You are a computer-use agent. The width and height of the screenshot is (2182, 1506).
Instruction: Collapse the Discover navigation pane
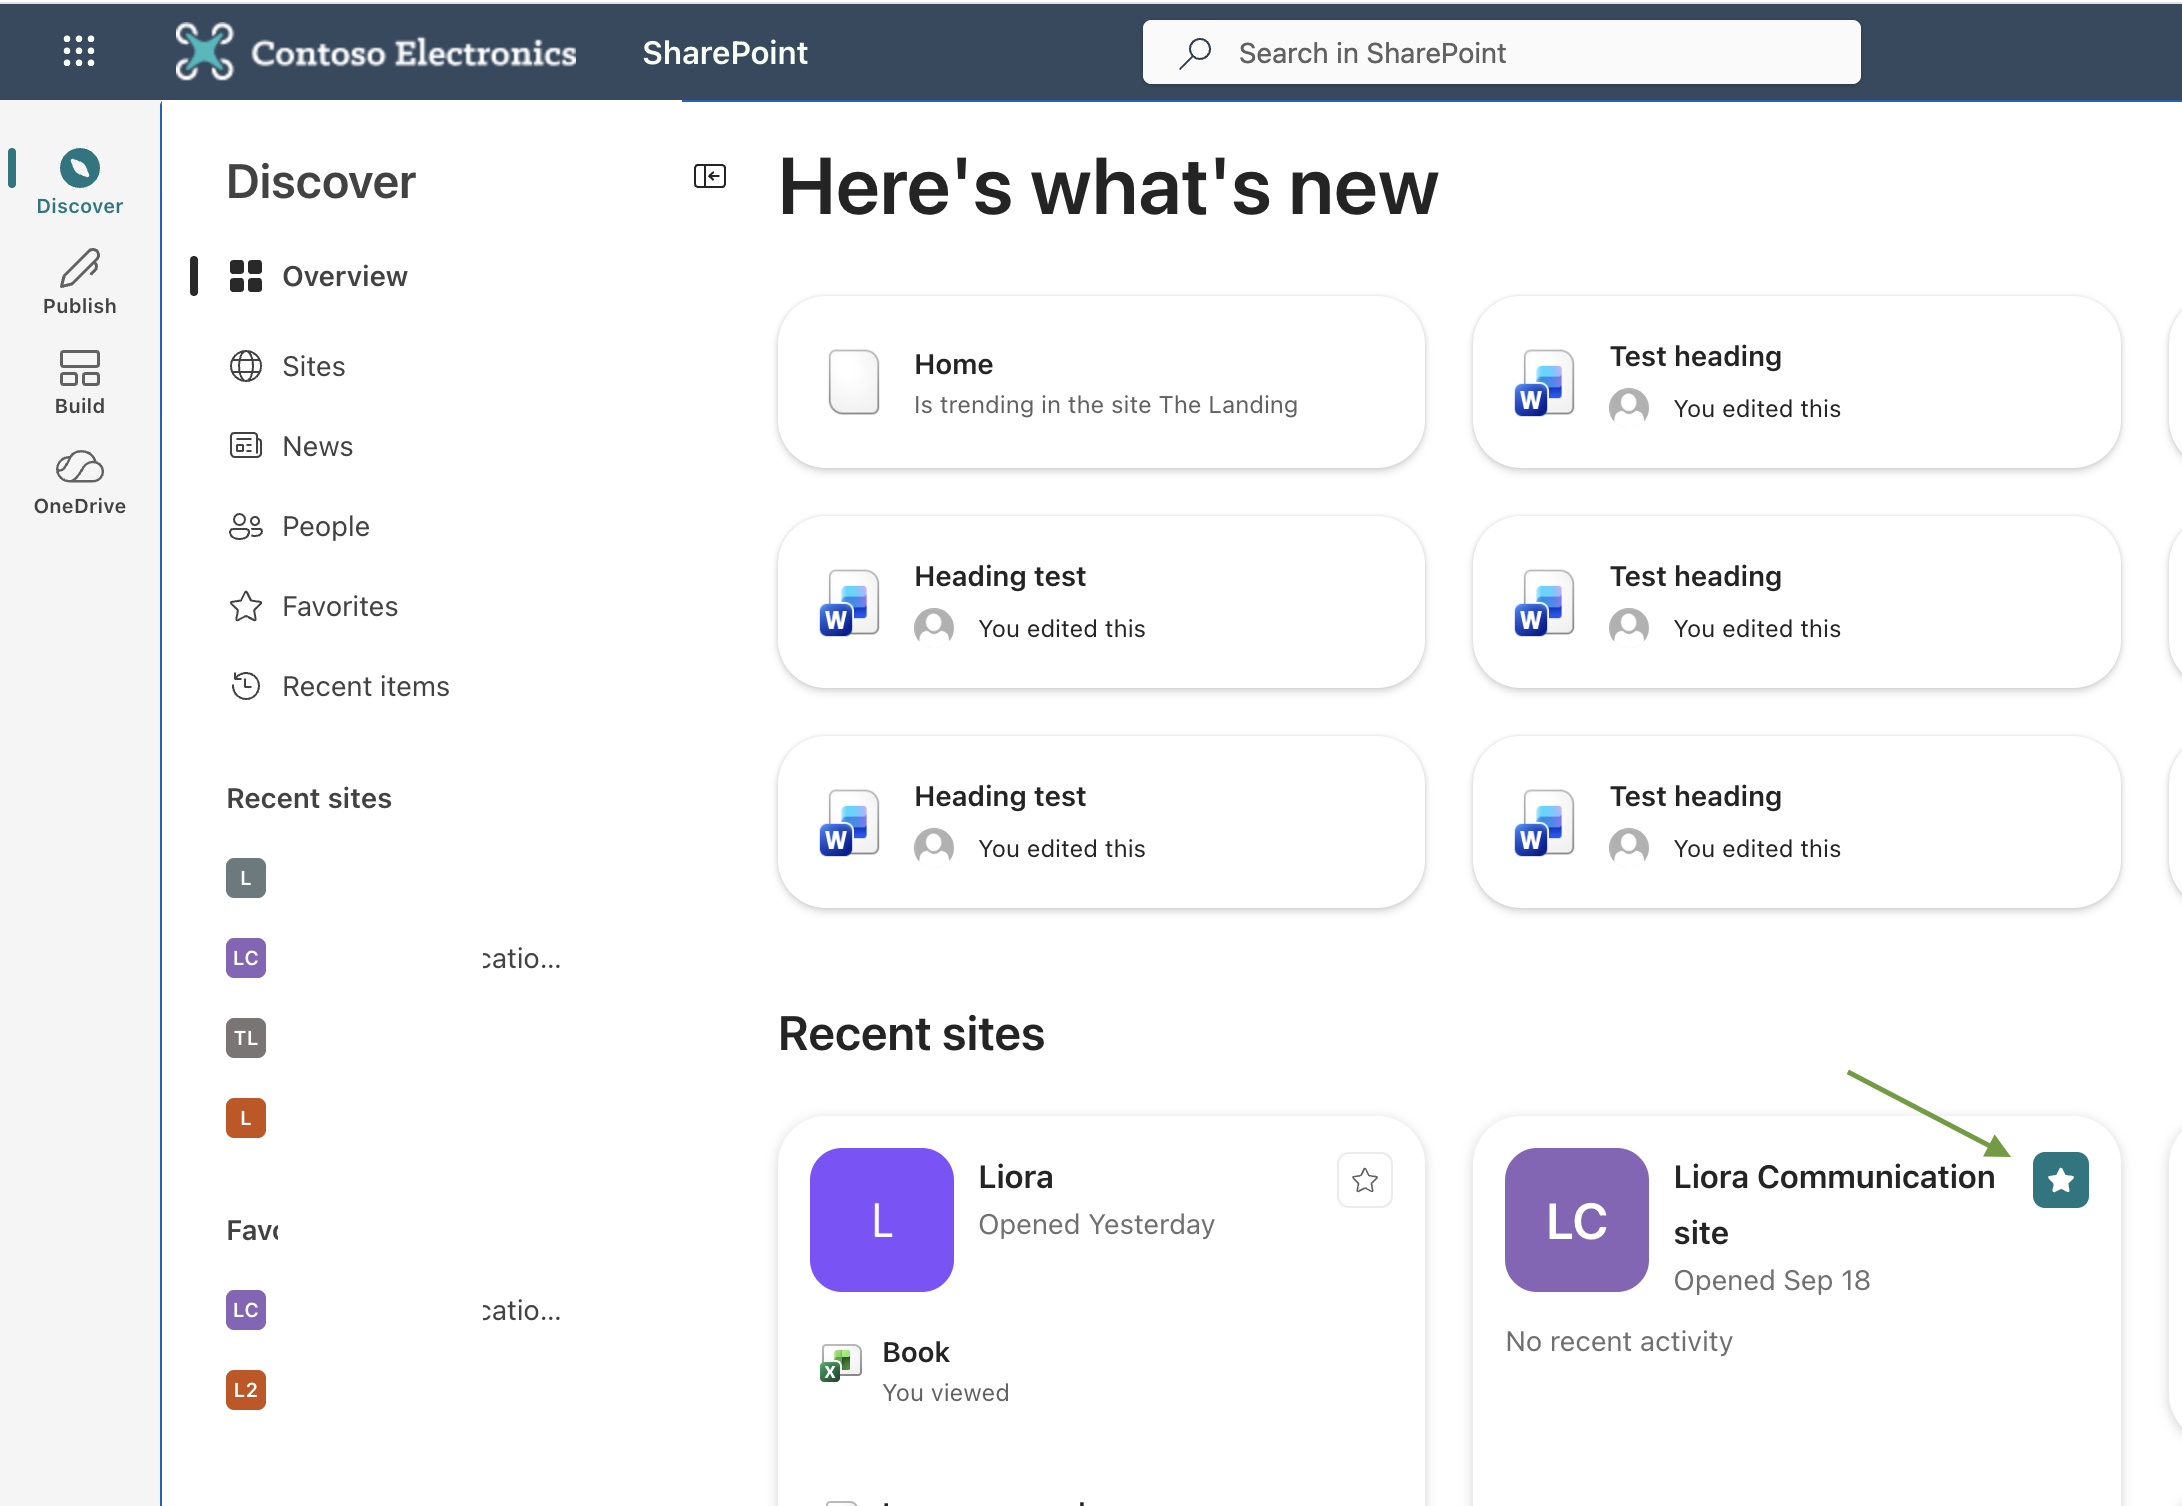click(710, 177)
